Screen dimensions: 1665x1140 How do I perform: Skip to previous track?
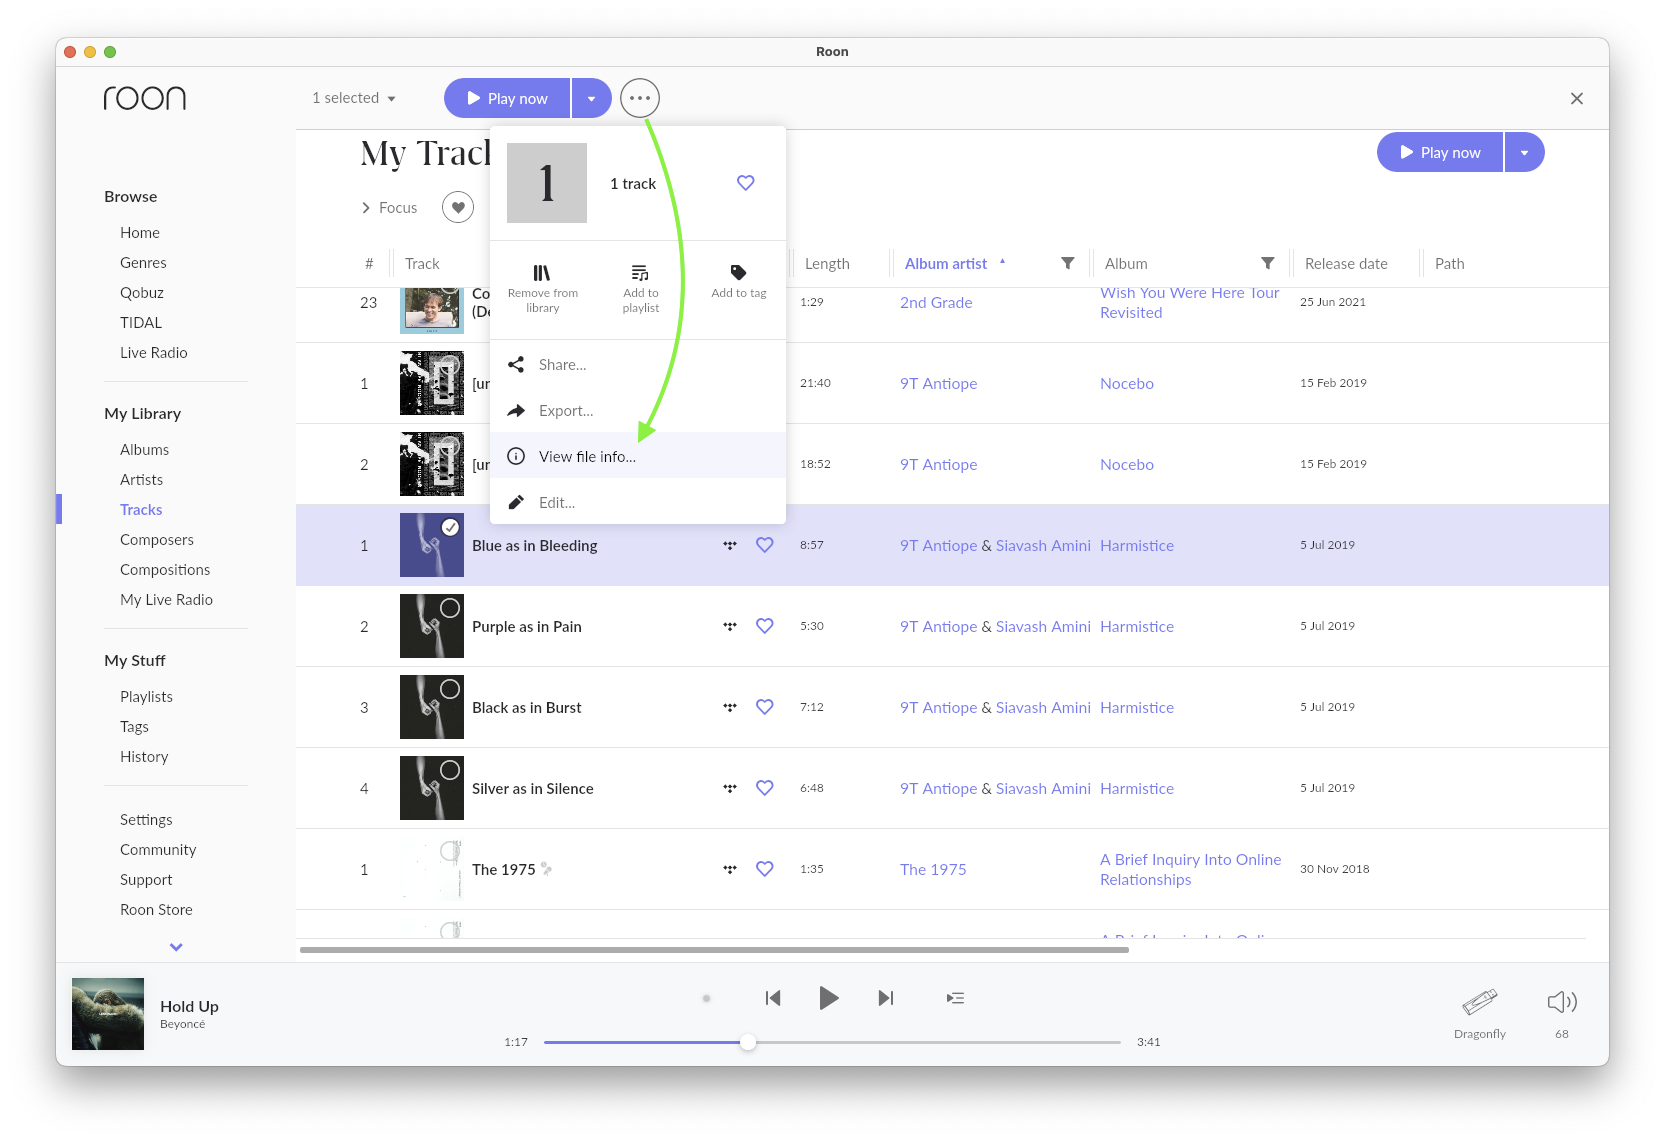(773, 998)
